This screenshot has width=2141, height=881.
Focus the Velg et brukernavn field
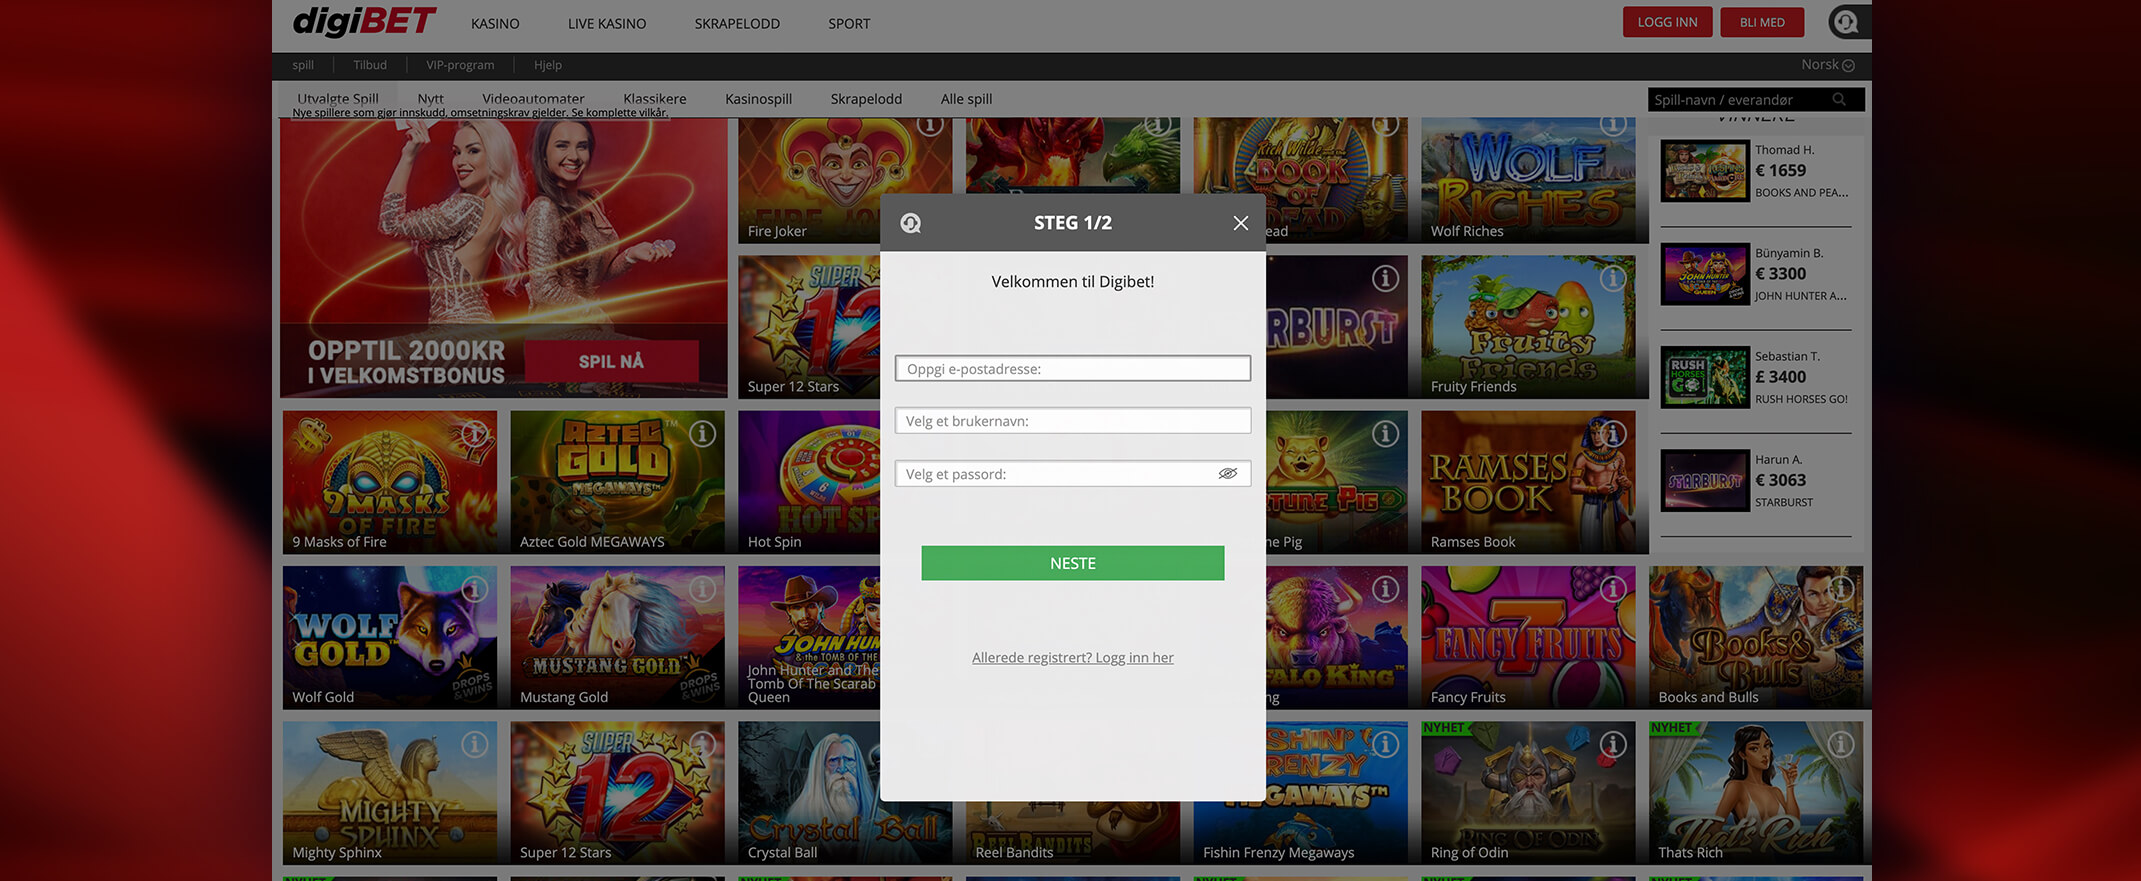point(1073,421)
